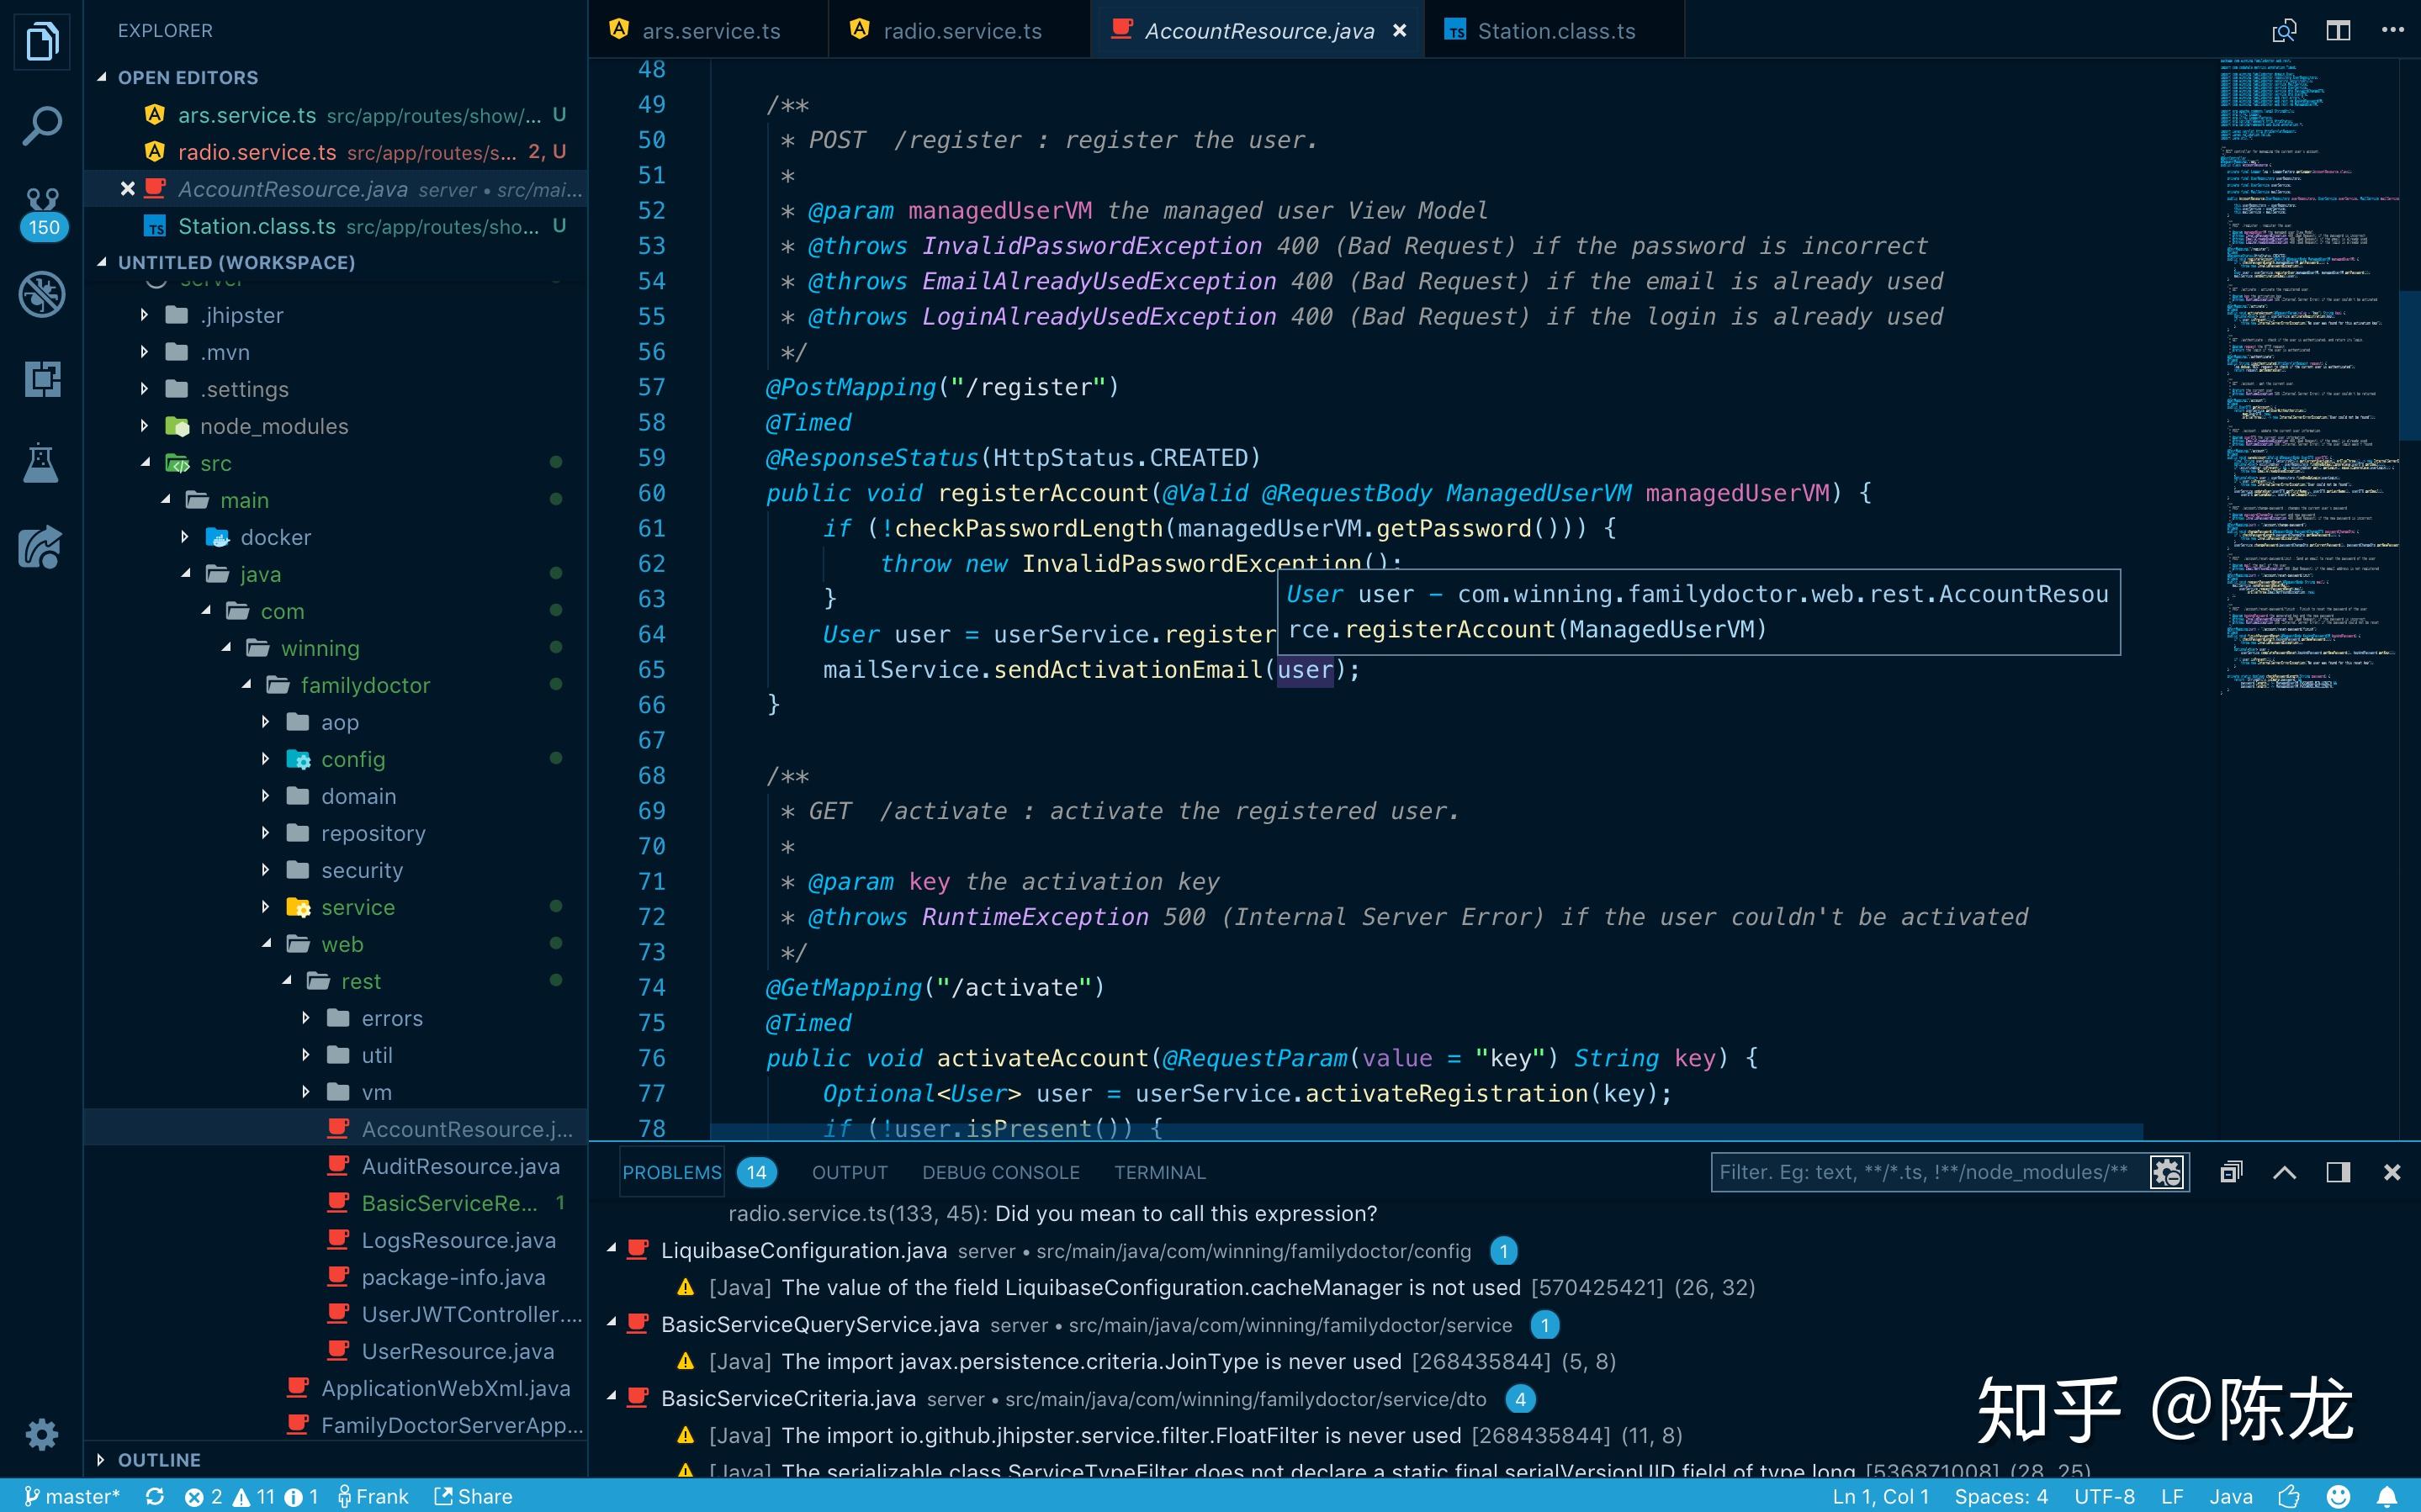Viewport: 2421px width, 1512px height.
Task: Open the Search view in activity bar
Action: 41,126
